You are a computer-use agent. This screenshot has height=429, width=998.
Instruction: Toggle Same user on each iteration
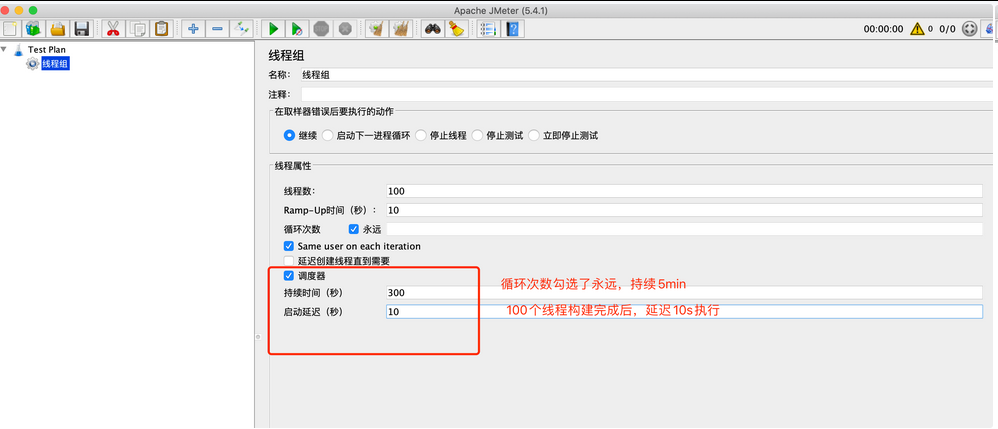click(x=289, y=246)
